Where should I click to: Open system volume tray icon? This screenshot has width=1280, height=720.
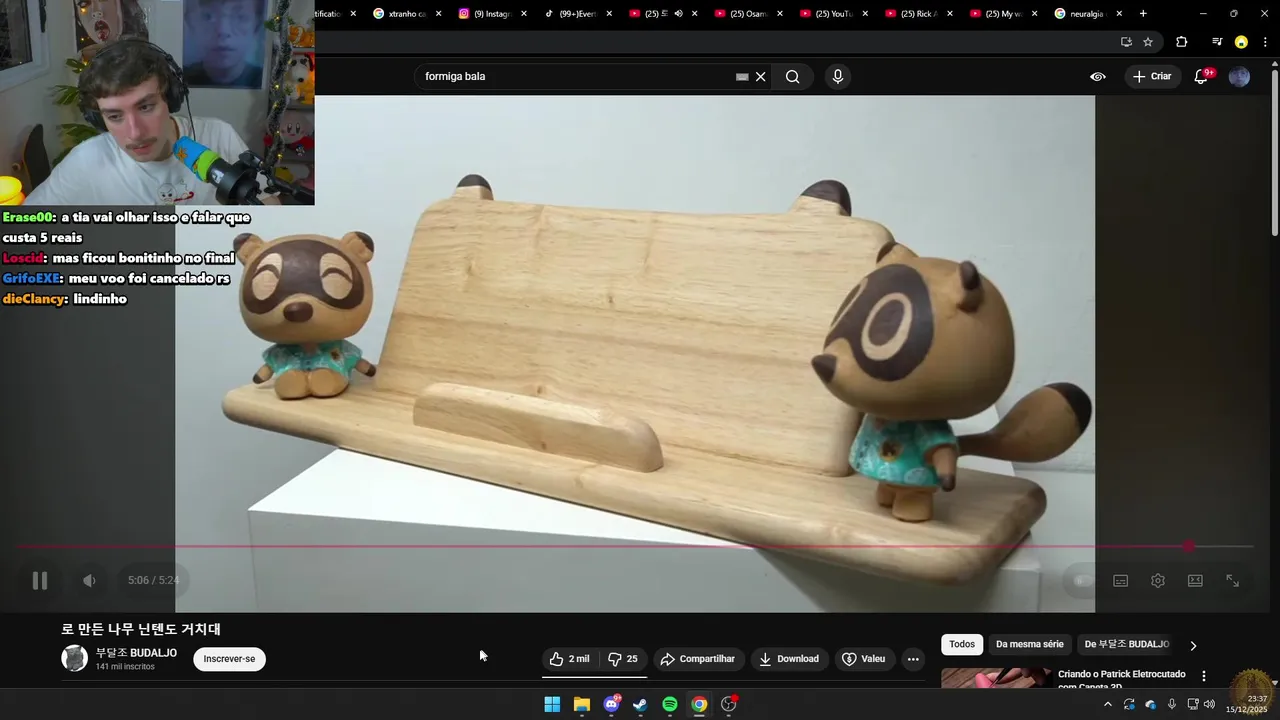pos(1209,705)
